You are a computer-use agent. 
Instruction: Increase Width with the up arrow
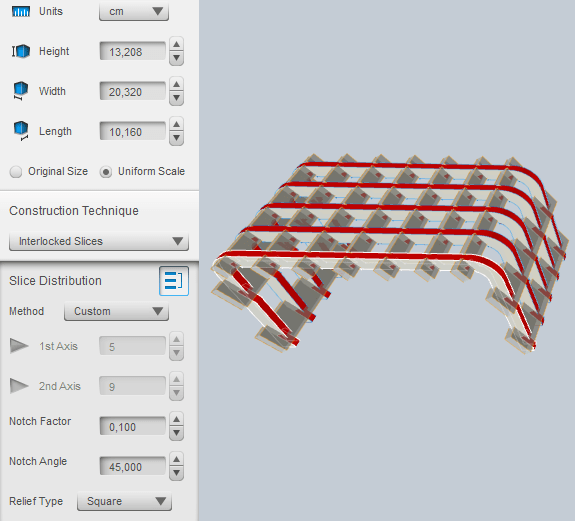coord(176,84)
